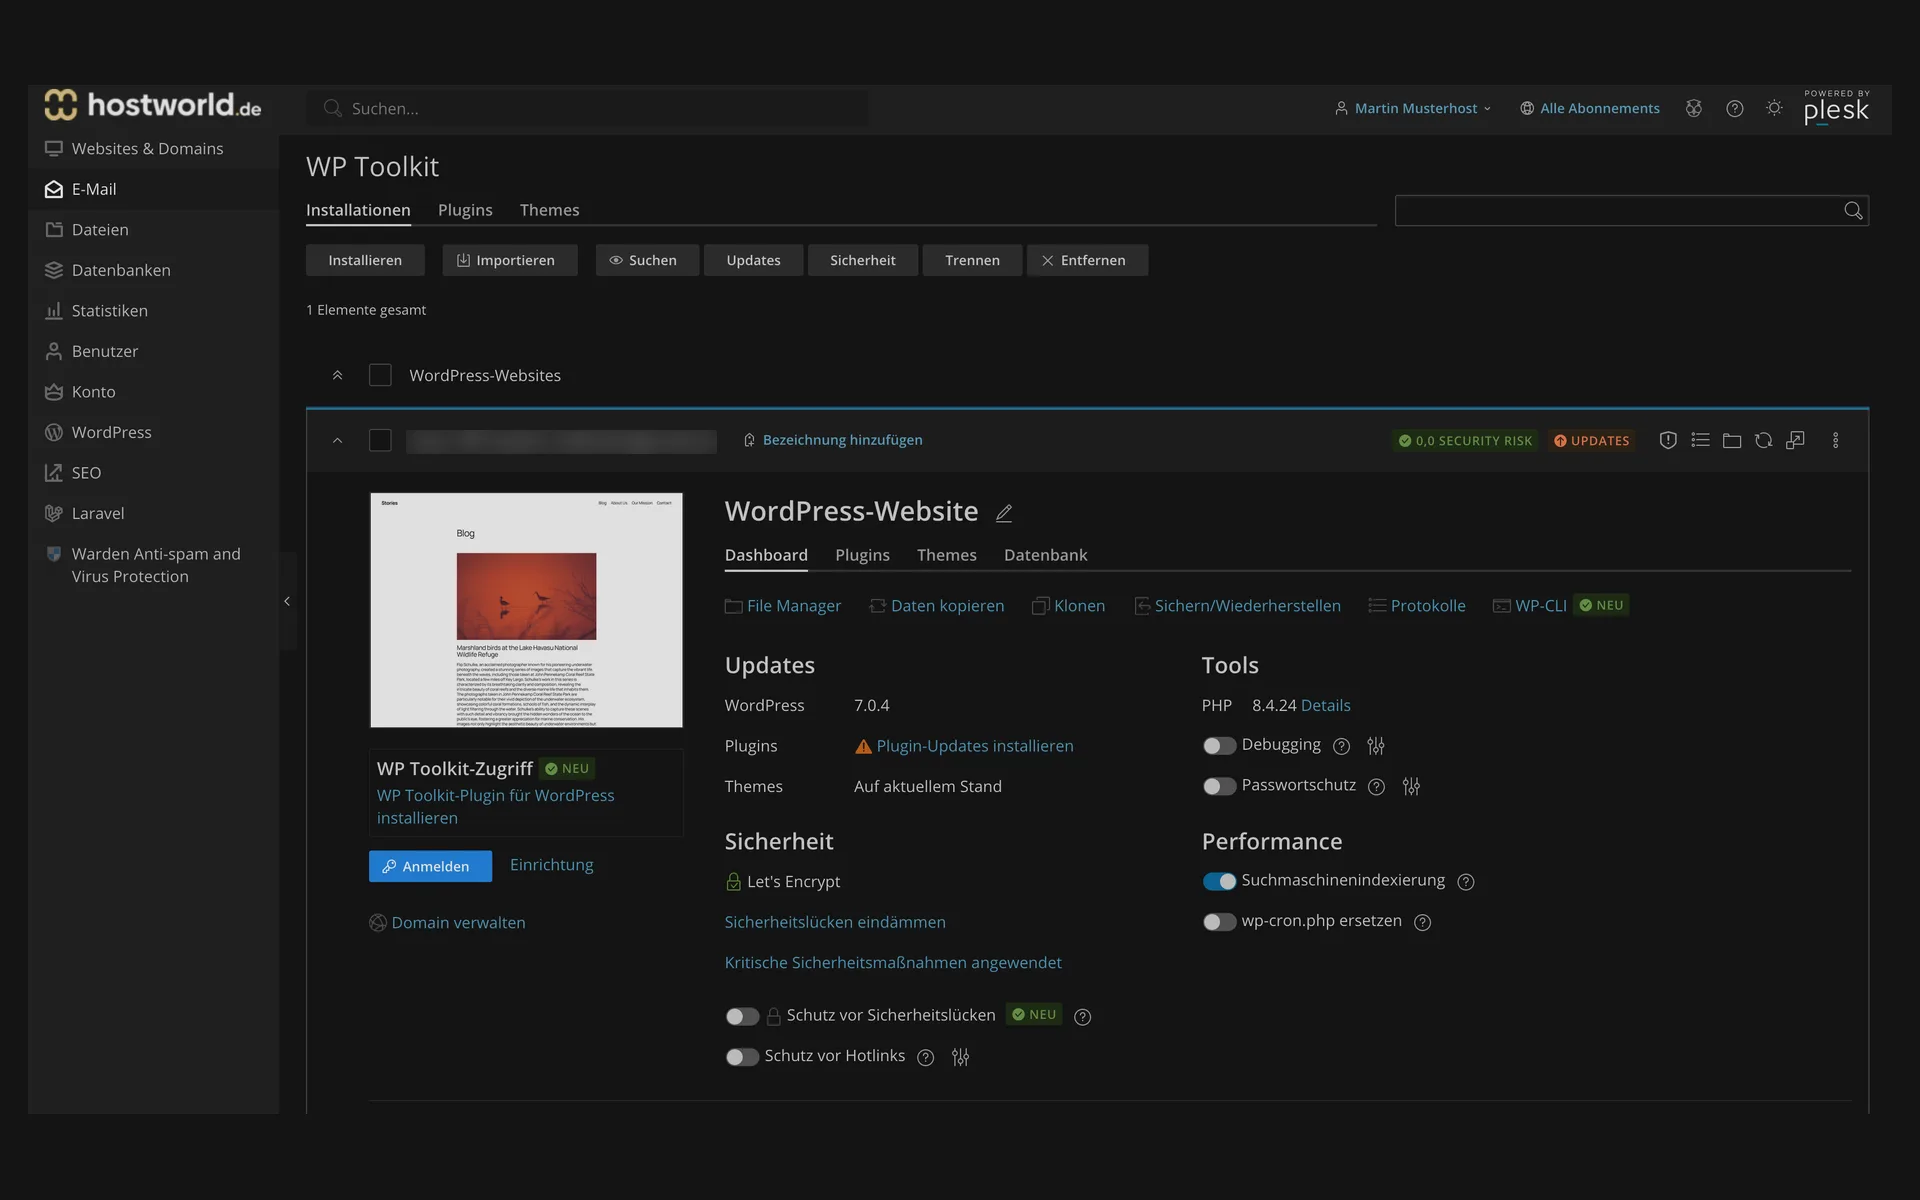The image size is (1920, 1200).
Task: Check the checkbox of the installation row
Action: 380,440
